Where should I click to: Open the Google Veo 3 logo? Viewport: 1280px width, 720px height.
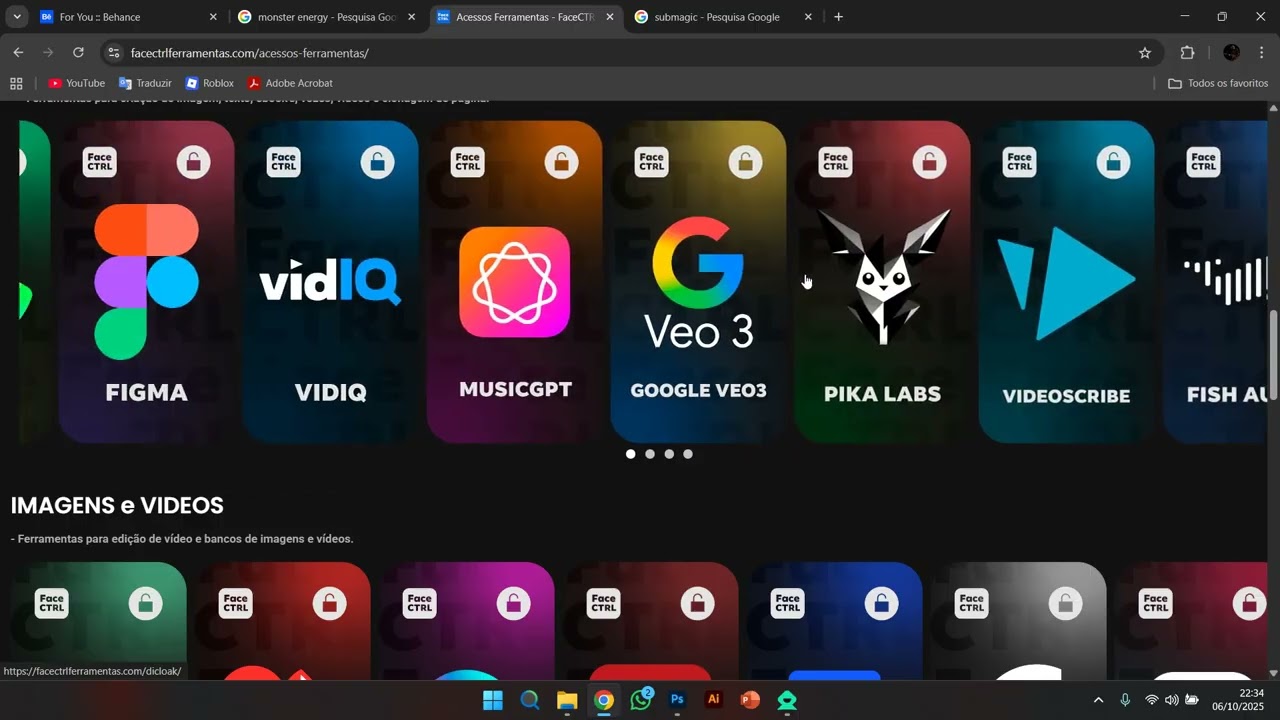point(698,283)
